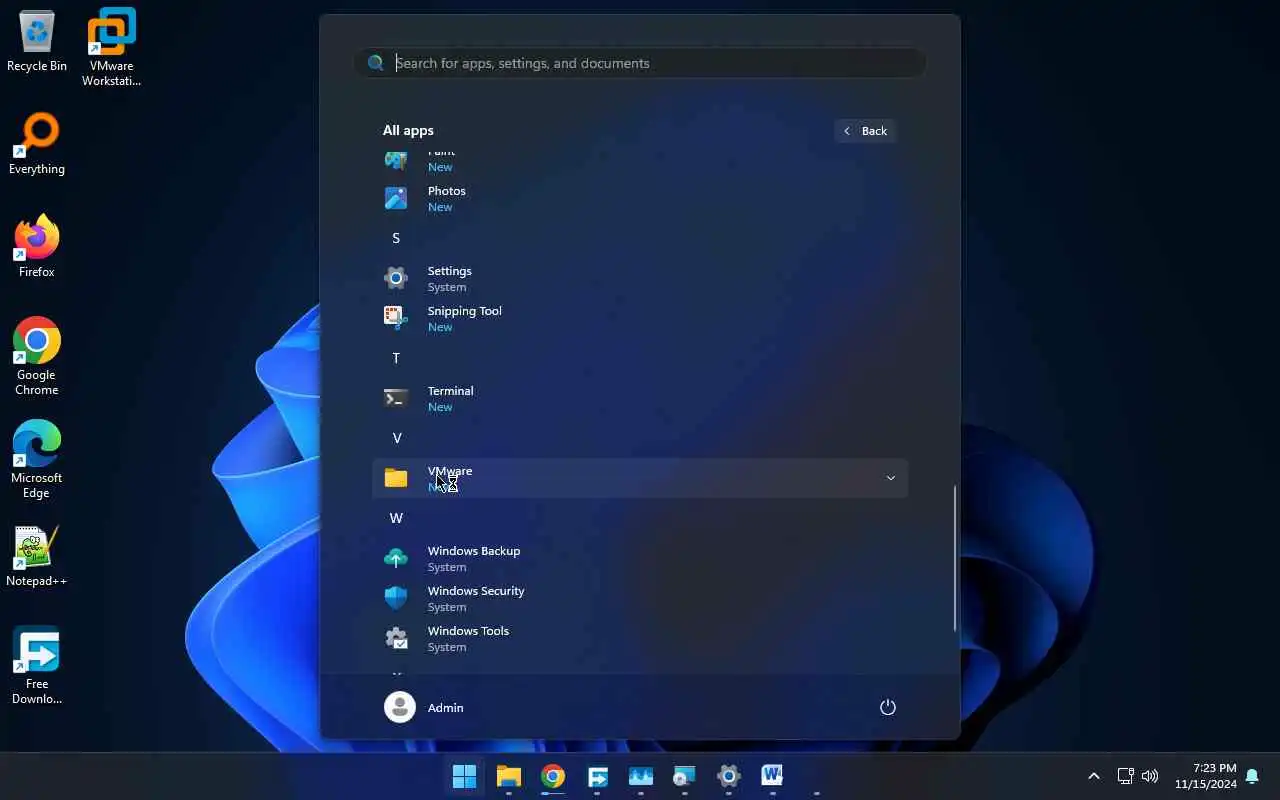Click the Admin user avatar
This screenshot has height=800, width=1280.
[x=400, y=707]
